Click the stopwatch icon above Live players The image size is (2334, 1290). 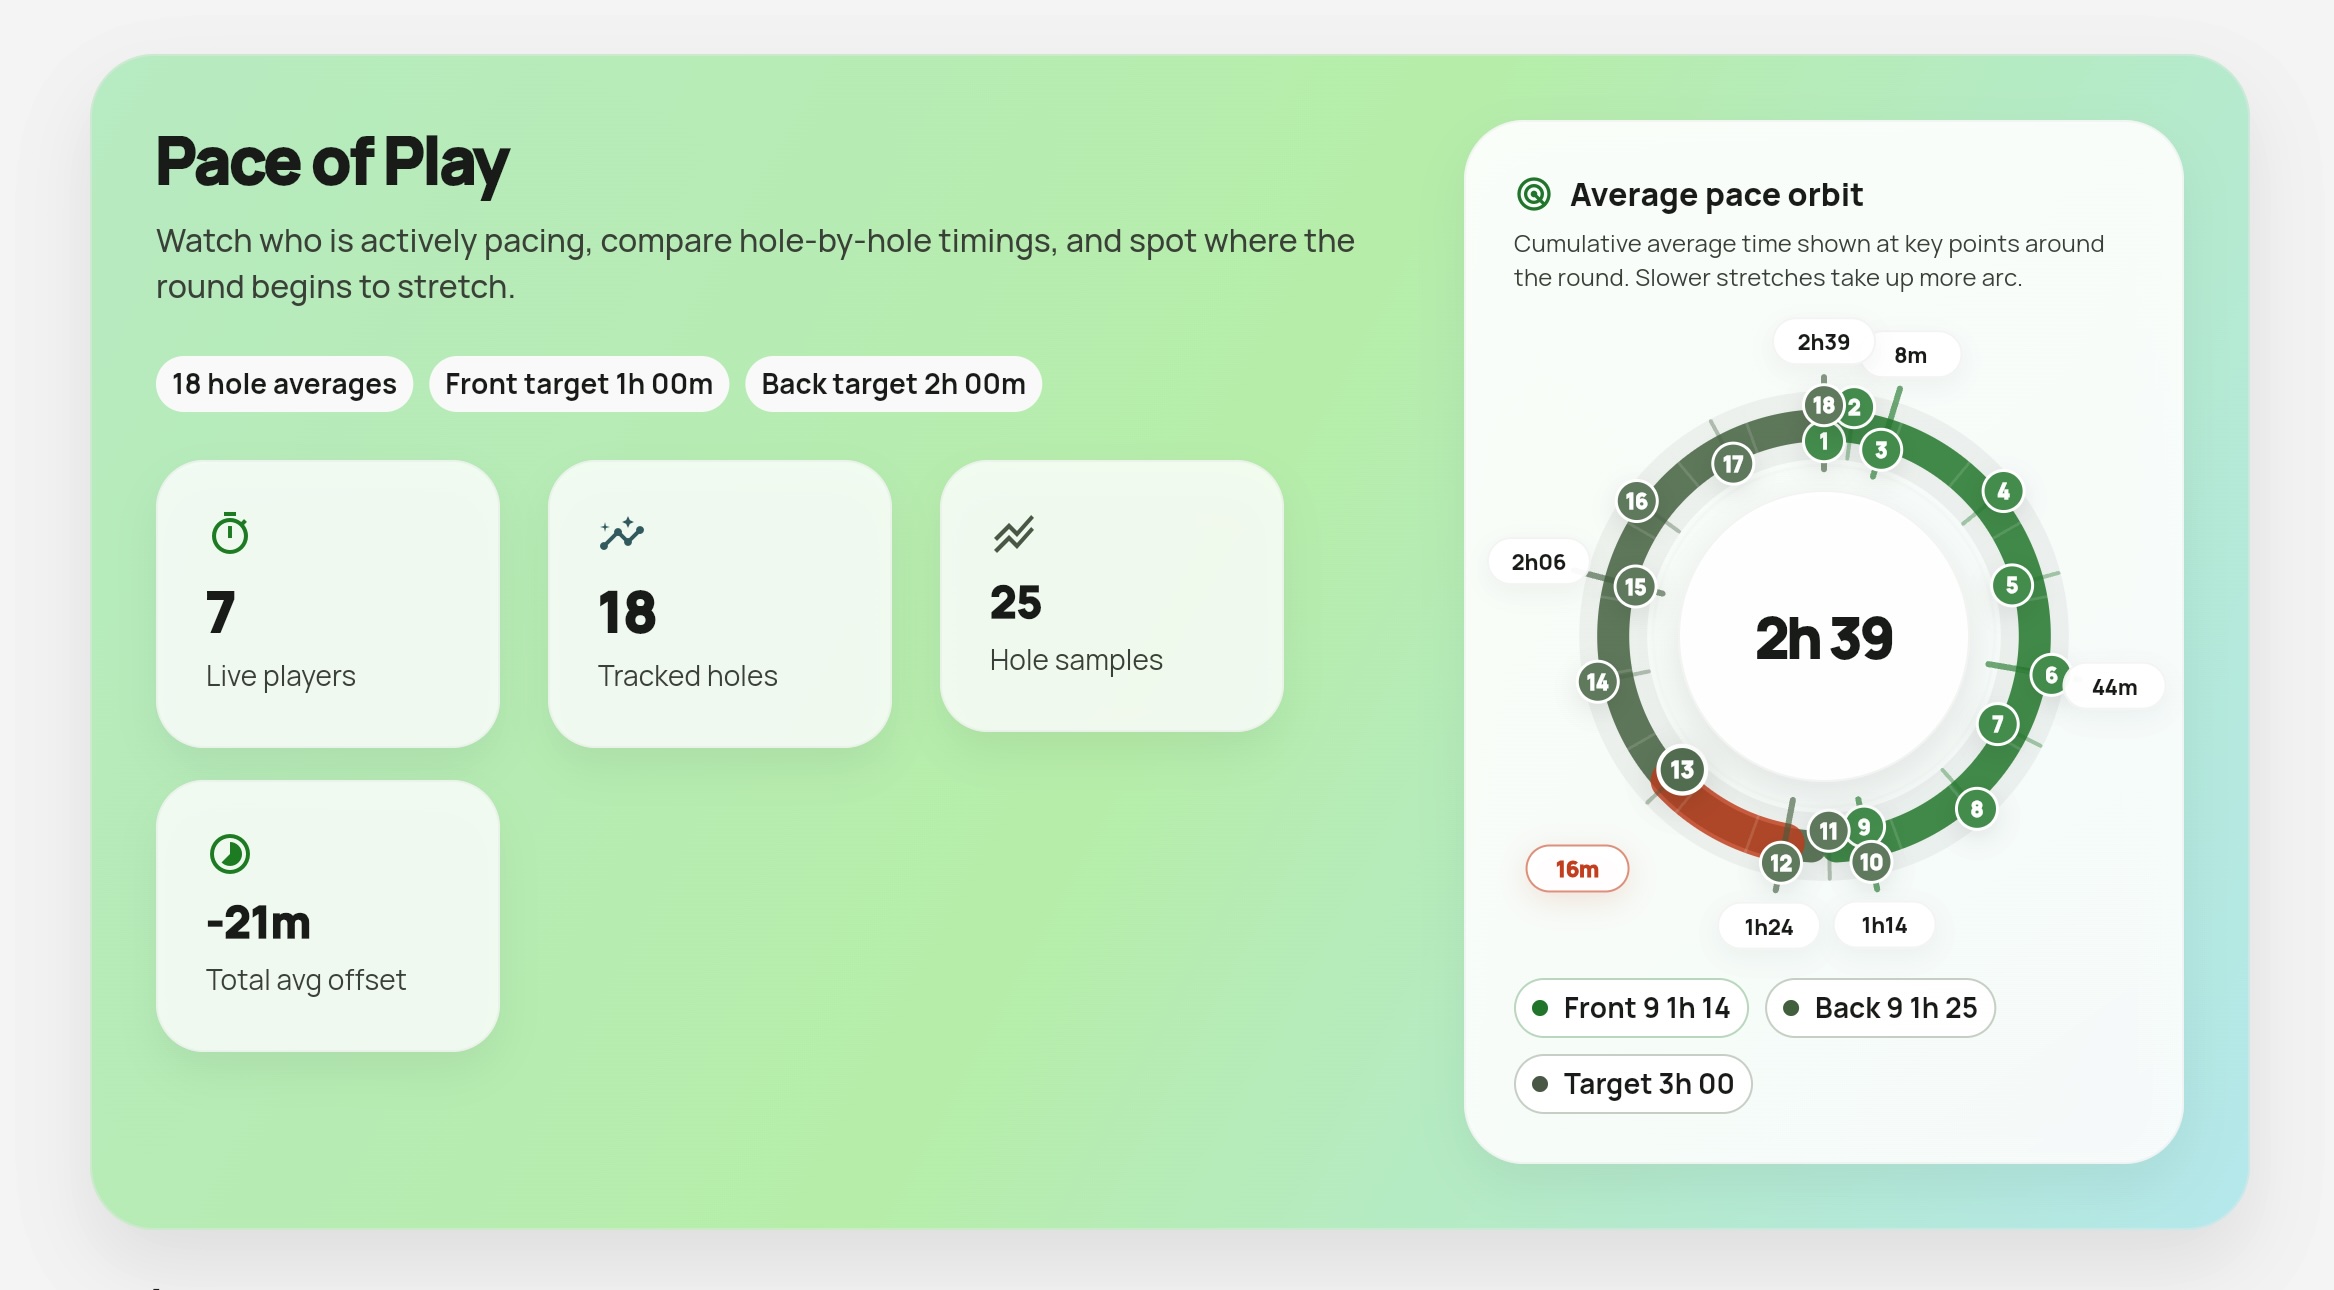click(229, 532)
